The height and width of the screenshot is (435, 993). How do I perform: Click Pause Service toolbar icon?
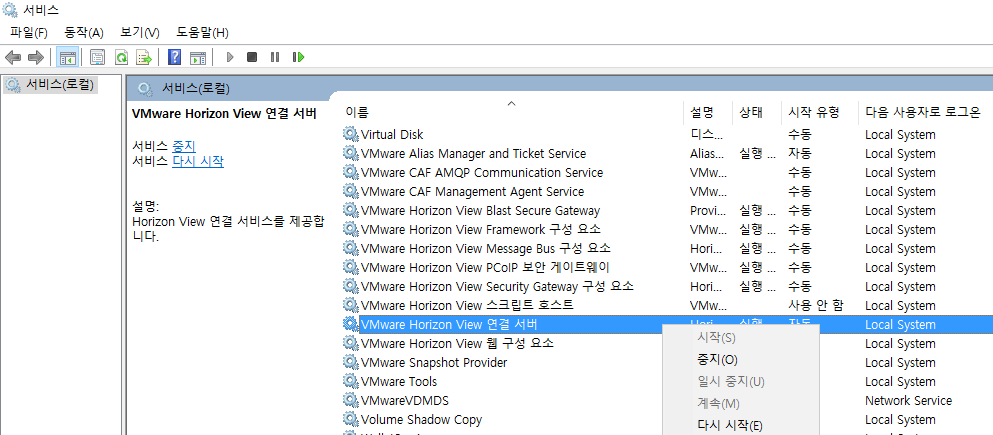275,57
